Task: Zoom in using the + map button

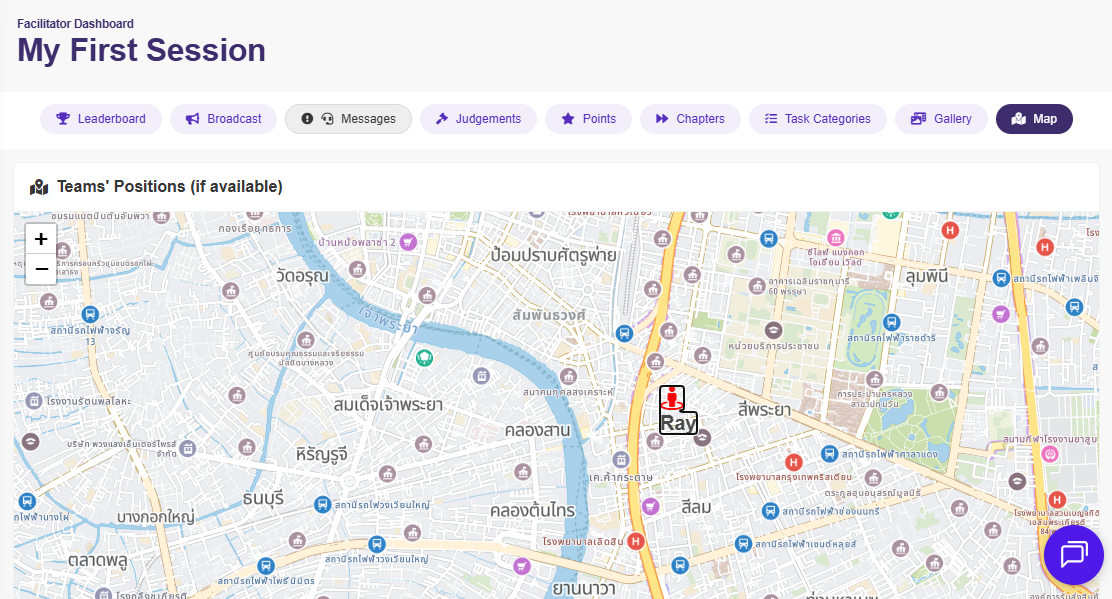Action: [40, 239]
